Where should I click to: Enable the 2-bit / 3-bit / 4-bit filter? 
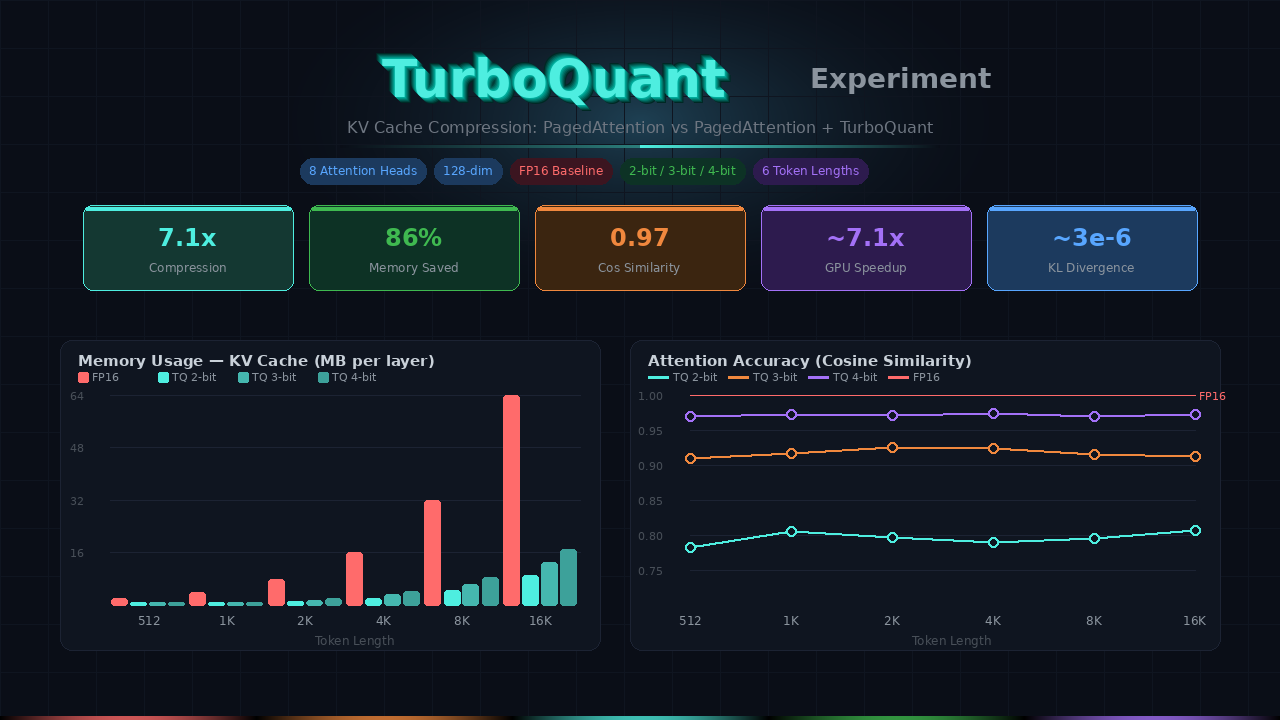pos(683,171)
